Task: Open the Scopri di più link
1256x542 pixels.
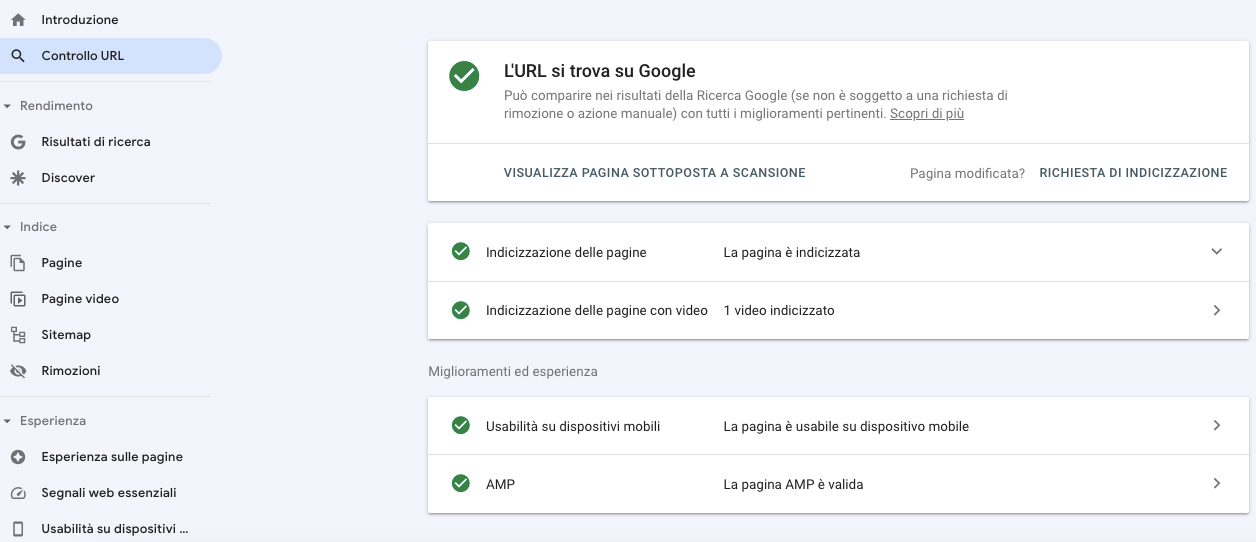Action: [x=926, y=114]
